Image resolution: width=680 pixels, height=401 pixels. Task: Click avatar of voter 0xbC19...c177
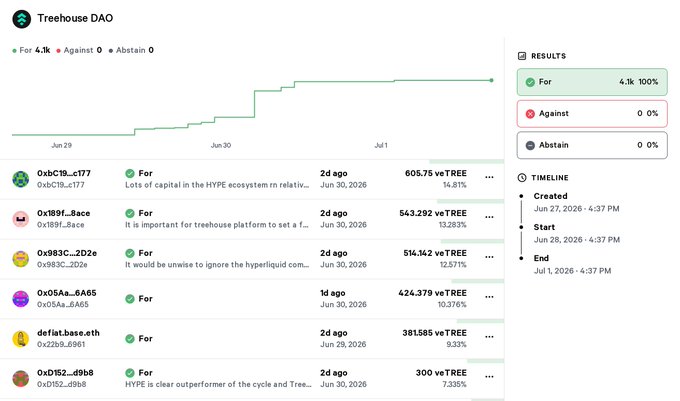[x=20, y=179]
